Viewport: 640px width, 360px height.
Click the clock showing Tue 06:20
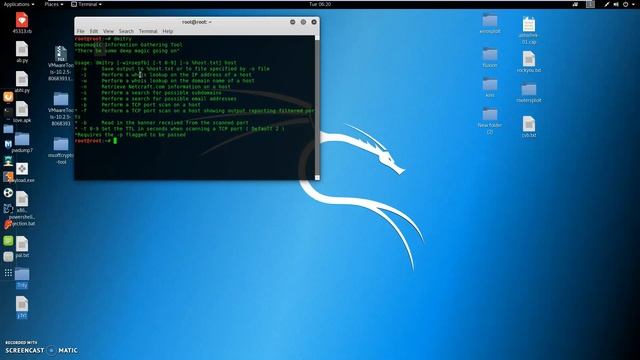(320, 4)
